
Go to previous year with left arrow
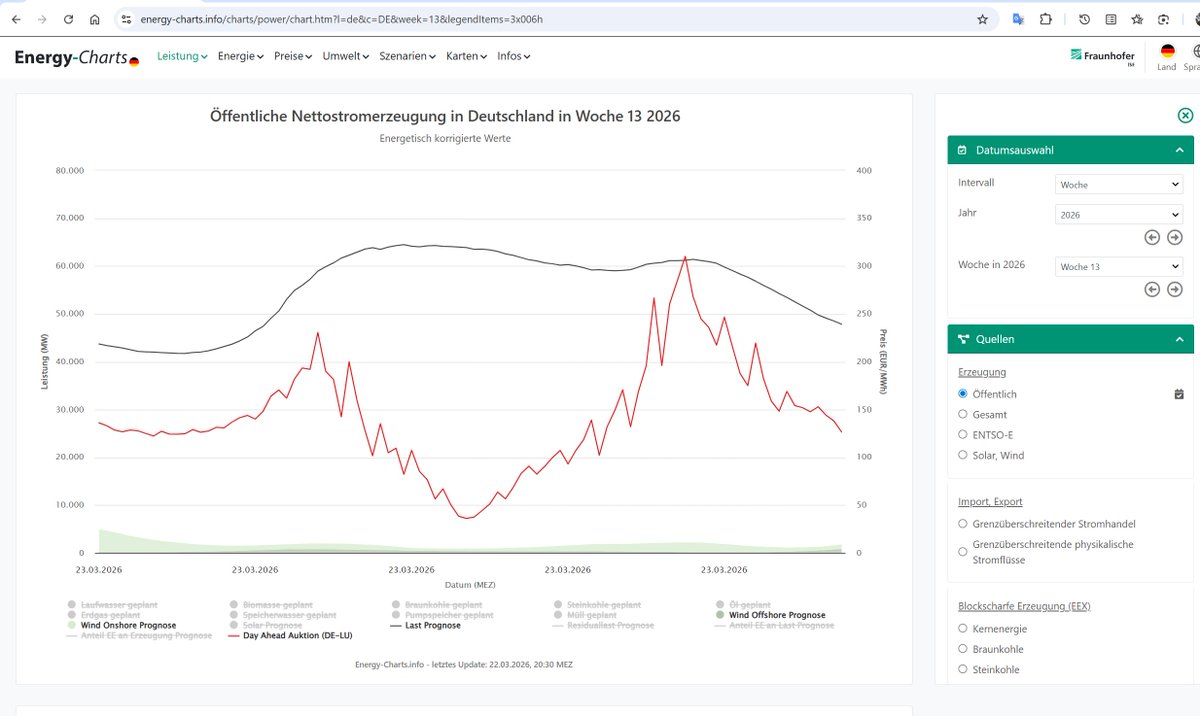click(x=1152, y=237)
